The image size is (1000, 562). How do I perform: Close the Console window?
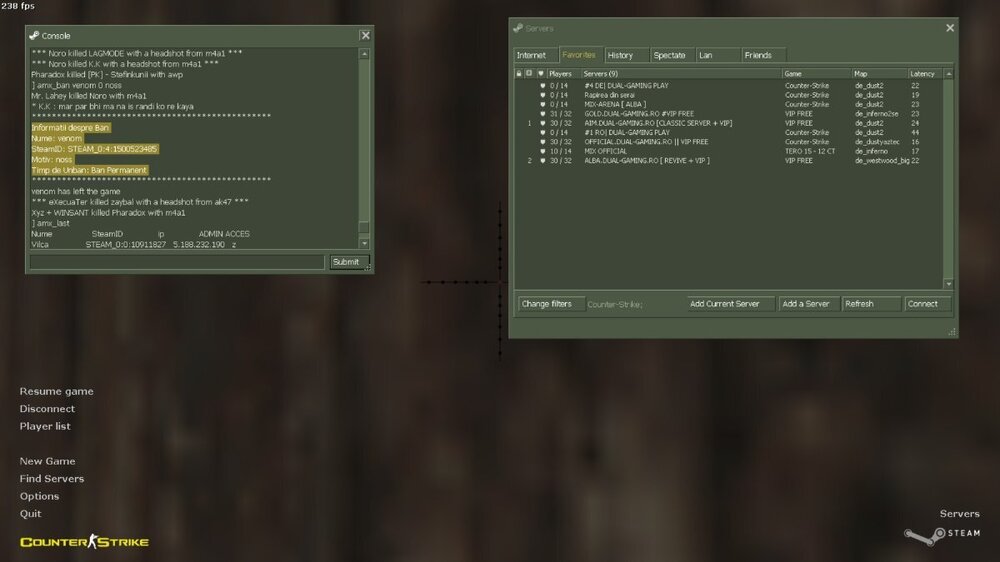click(x=365, y=35)
